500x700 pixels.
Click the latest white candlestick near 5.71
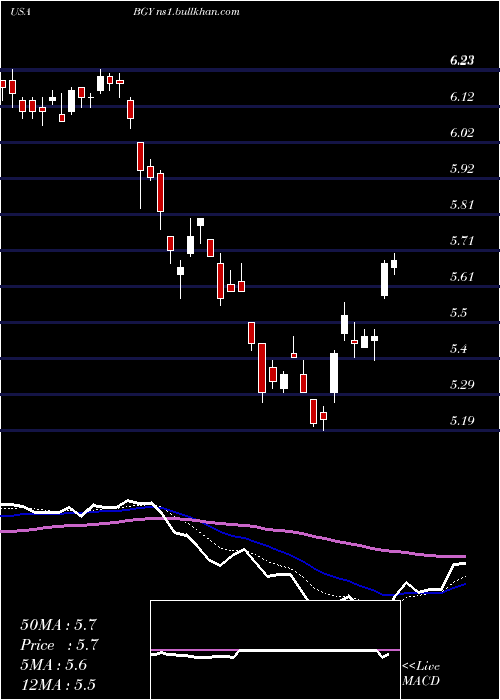click(x=394, y=264)
